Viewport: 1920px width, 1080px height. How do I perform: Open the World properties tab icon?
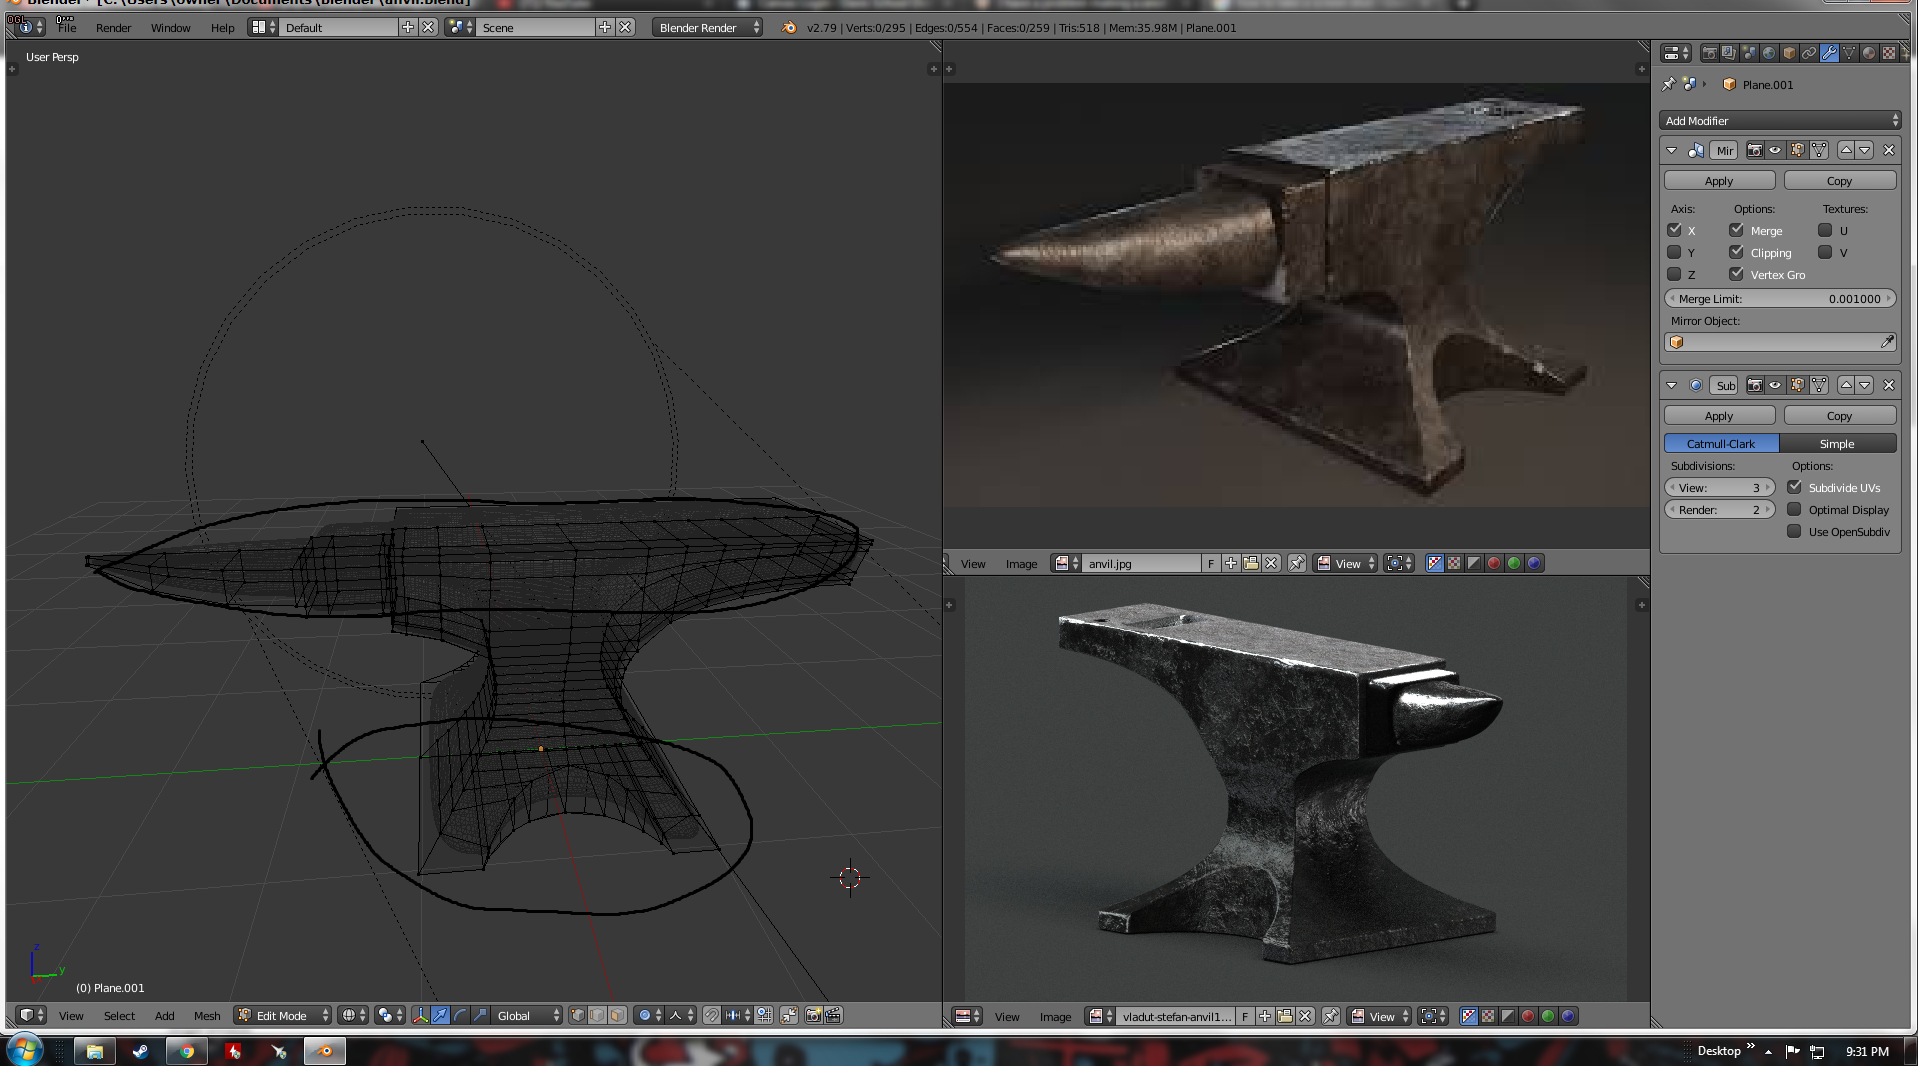tap(1769, 53)
